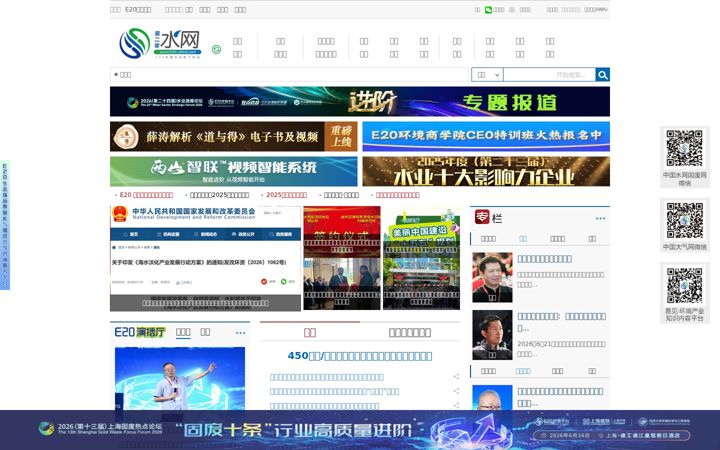Select the second tab beside E20演播厅
This screenshot has height=450, width=720.
(x=205, y=332)
